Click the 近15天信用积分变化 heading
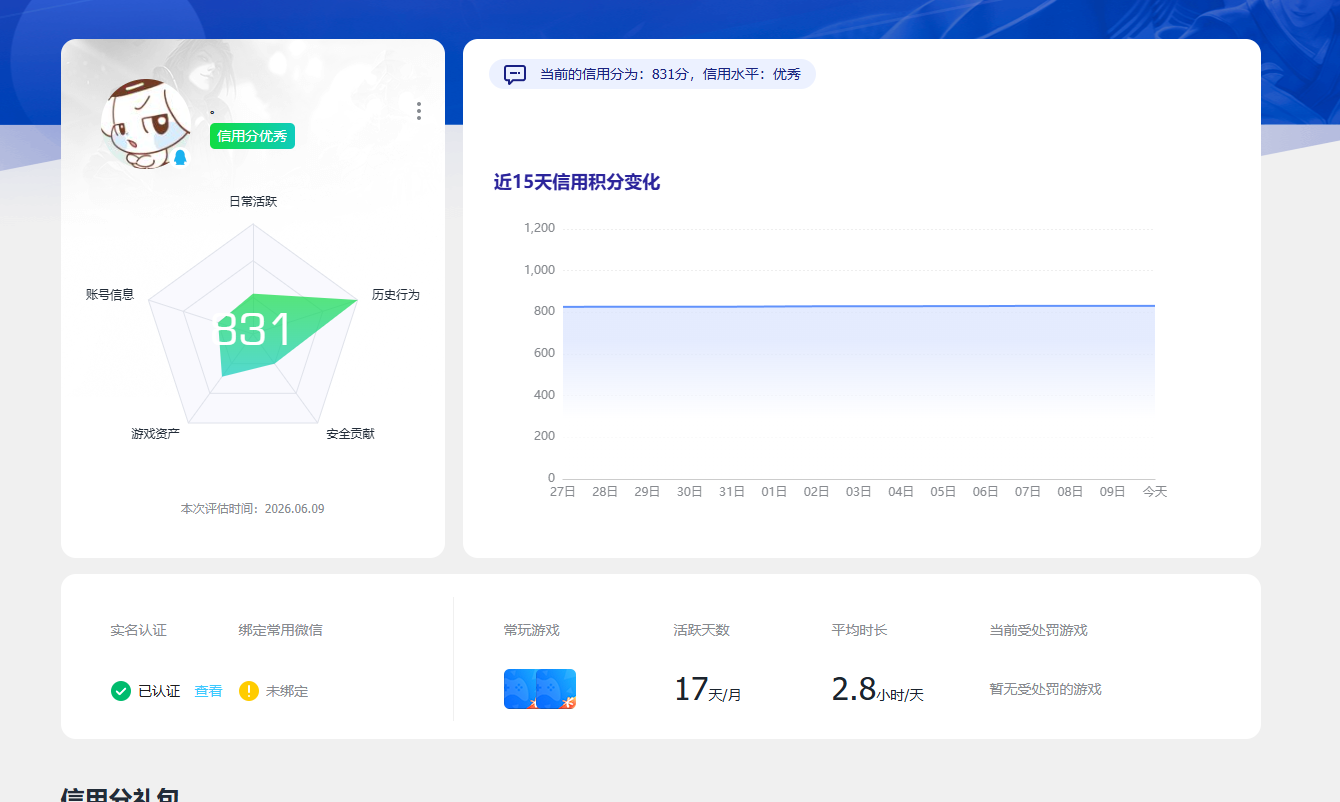Screen dimensions: 1340x802 click(576, 182)
